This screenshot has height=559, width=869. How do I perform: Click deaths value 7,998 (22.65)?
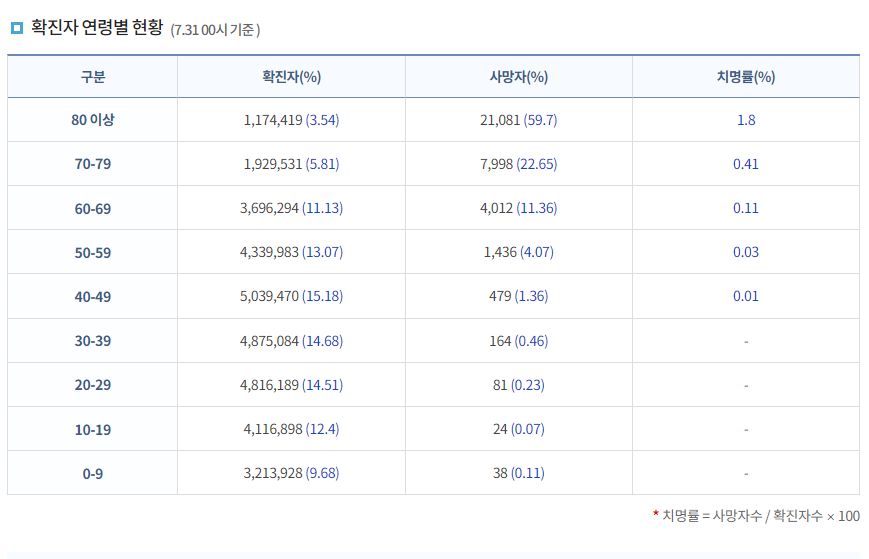point(519,164)
